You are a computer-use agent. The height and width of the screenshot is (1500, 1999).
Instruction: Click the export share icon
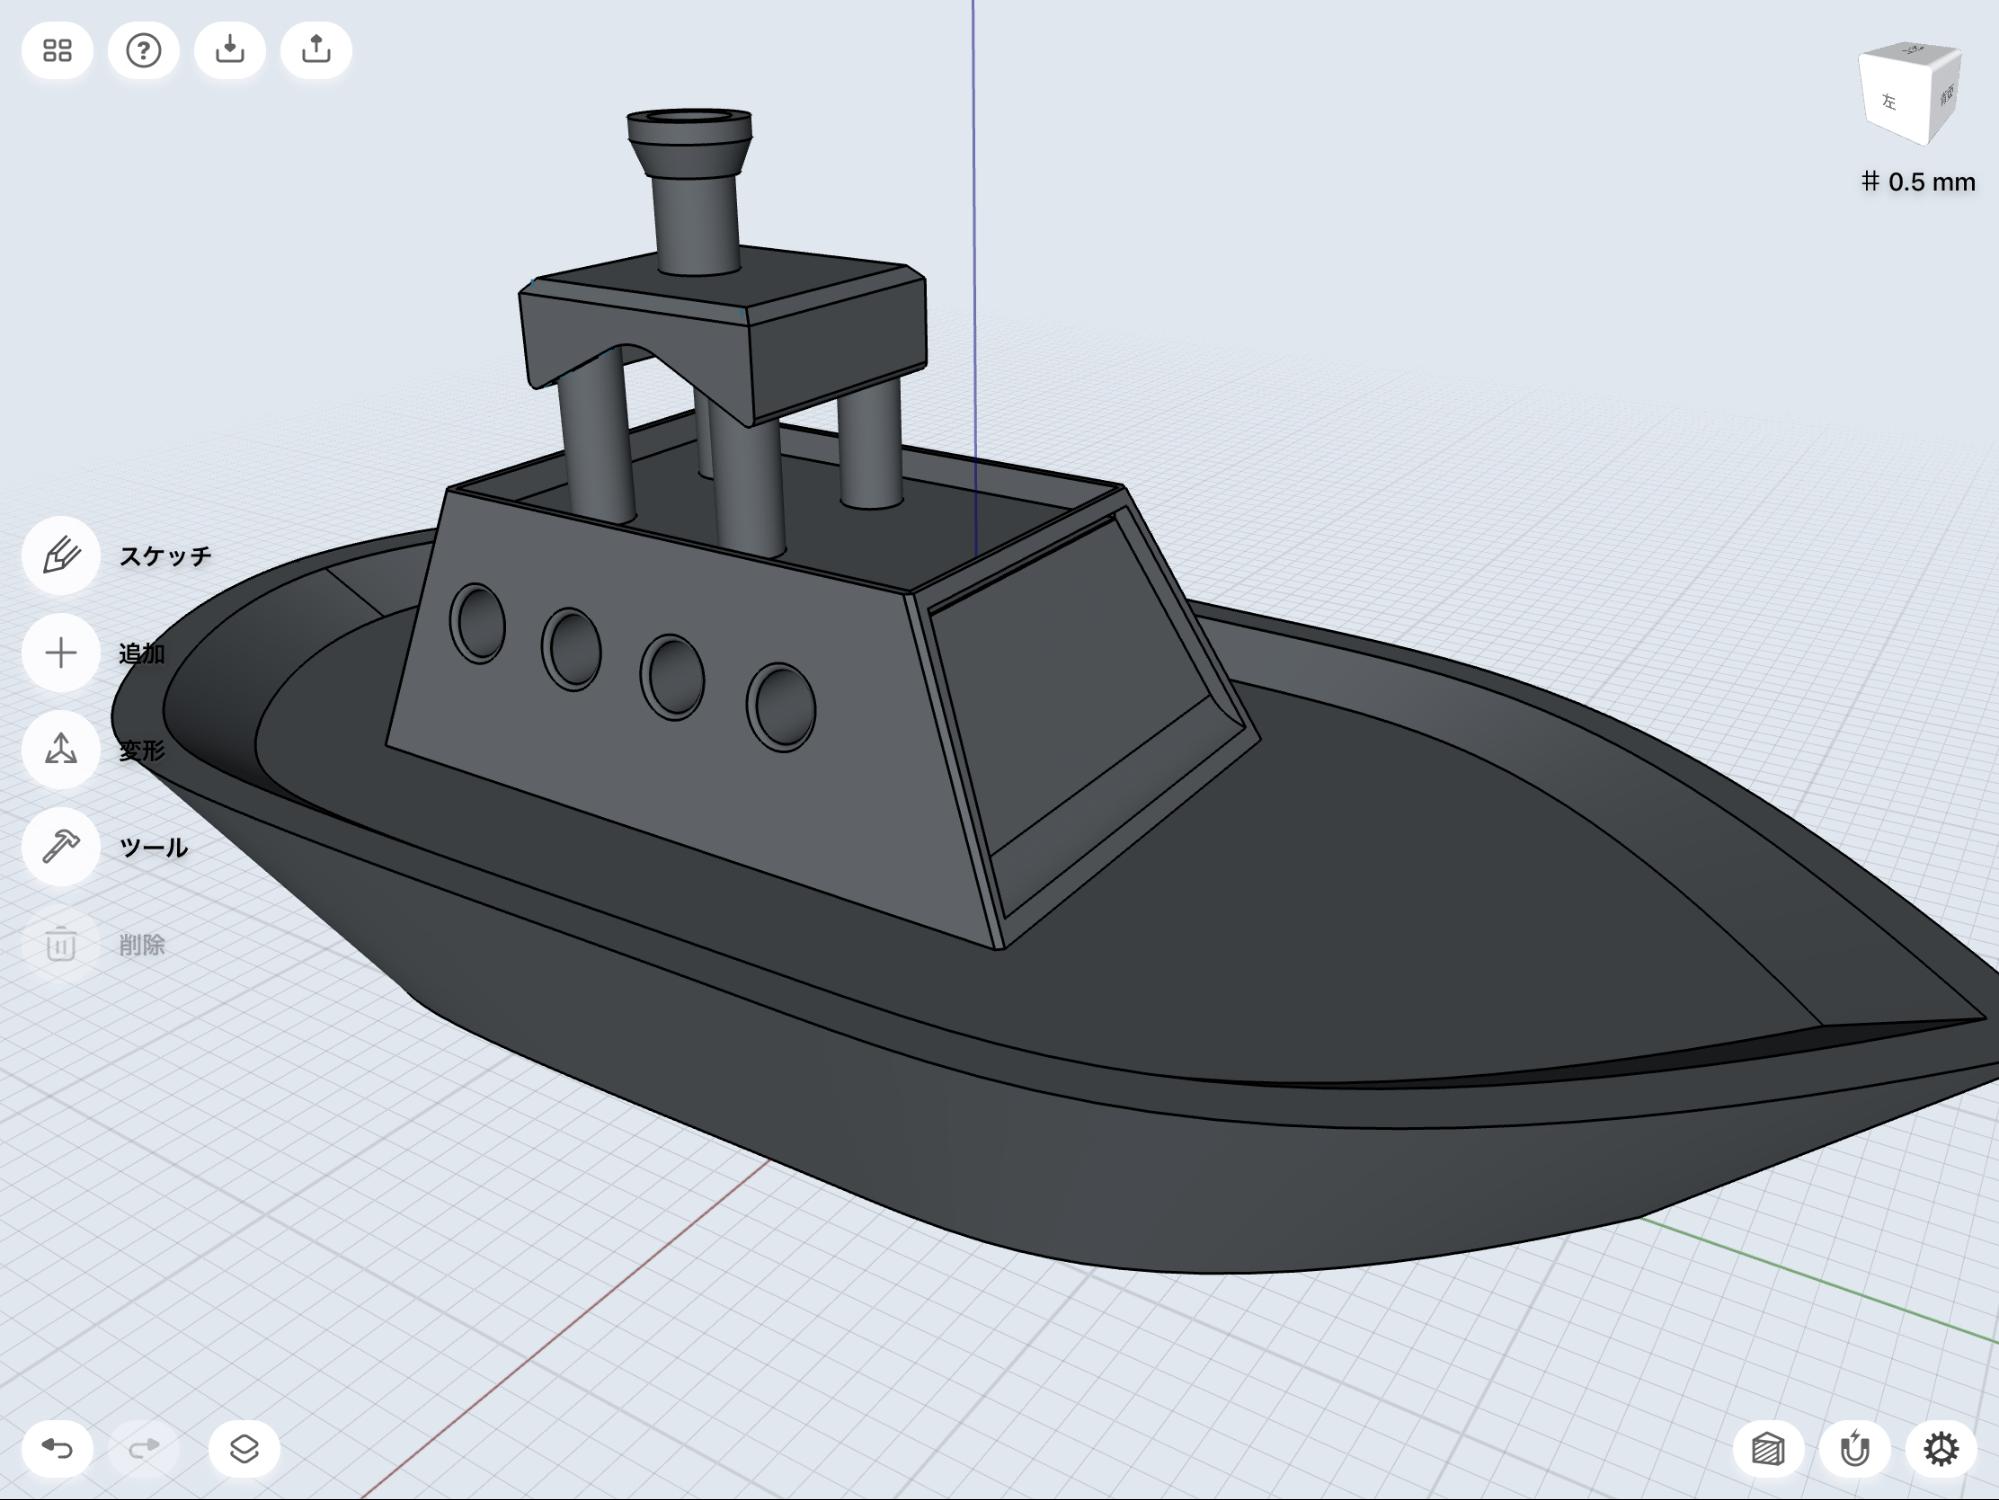[316, 50]
